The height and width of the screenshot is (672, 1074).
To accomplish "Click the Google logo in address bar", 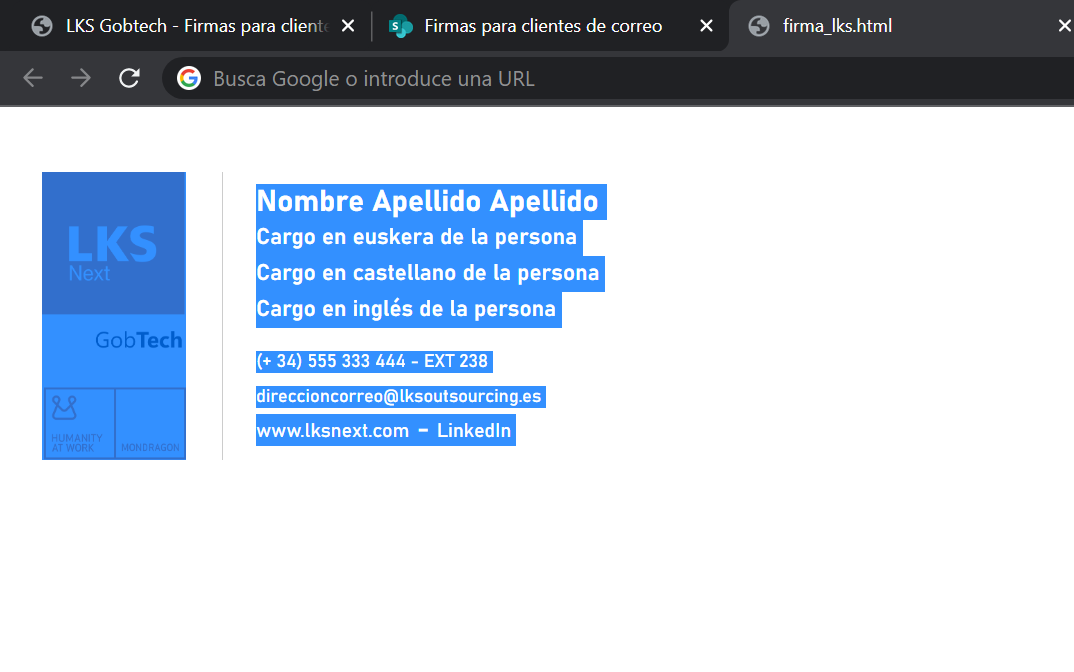I will click(189, 78).
